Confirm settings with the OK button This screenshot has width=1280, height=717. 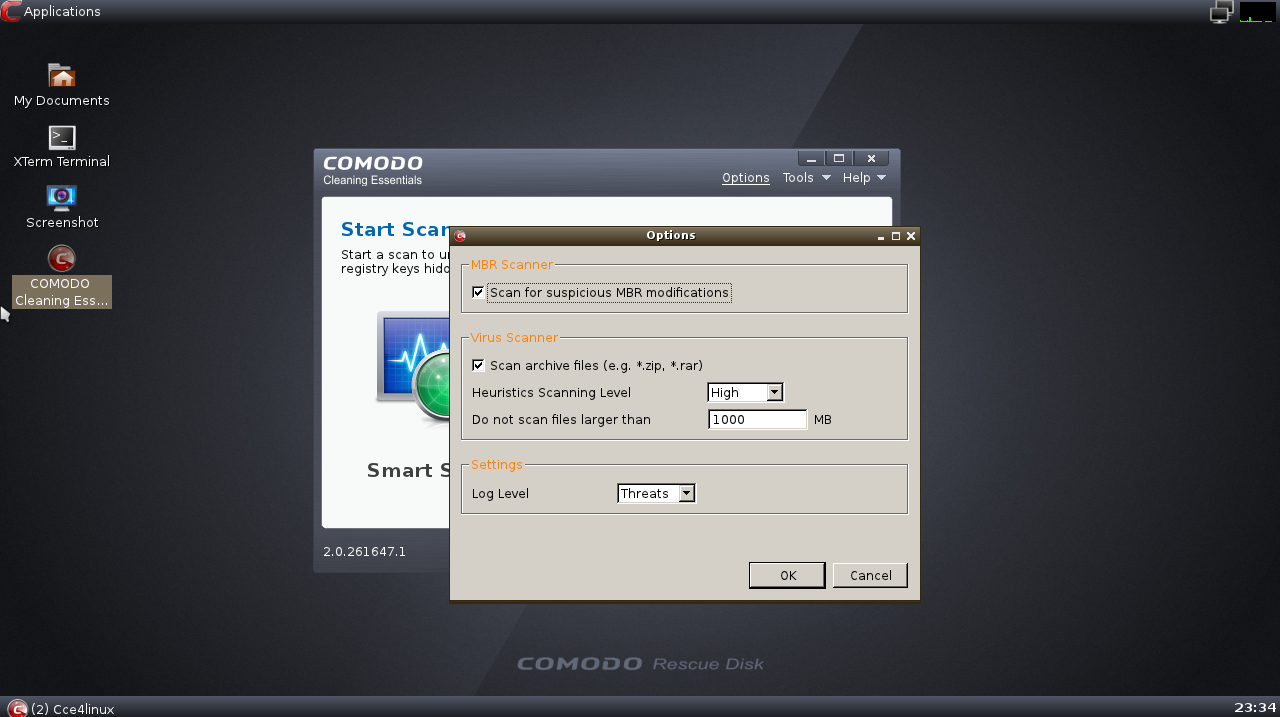[787, 575]
